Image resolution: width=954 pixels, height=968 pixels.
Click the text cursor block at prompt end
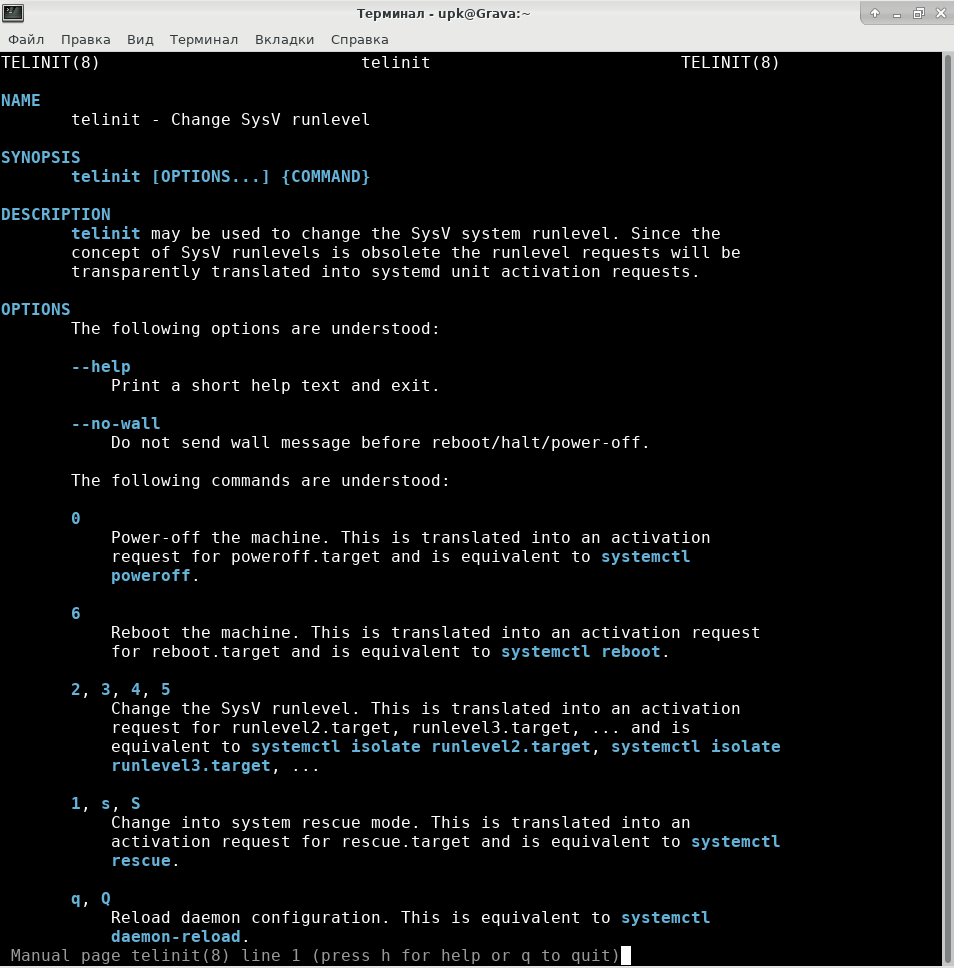point(626,956)
